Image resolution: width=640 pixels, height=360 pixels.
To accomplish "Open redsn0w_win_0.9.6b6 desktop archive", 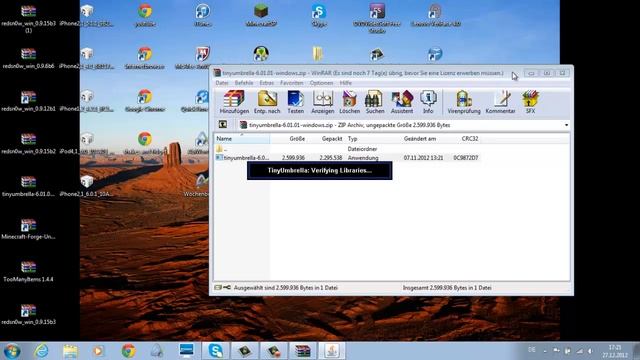I will (28, 58).
